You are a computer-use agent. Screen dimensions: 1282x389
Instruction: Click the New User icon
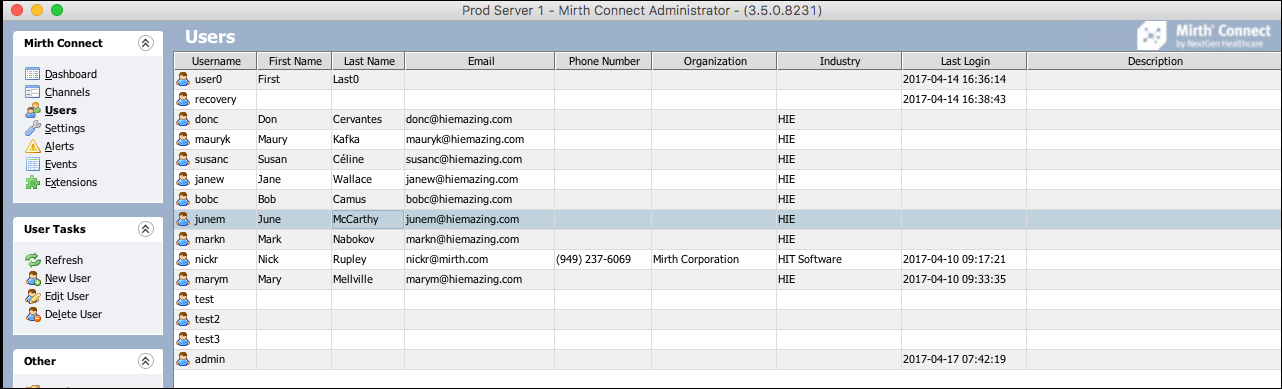pos(32,278)
